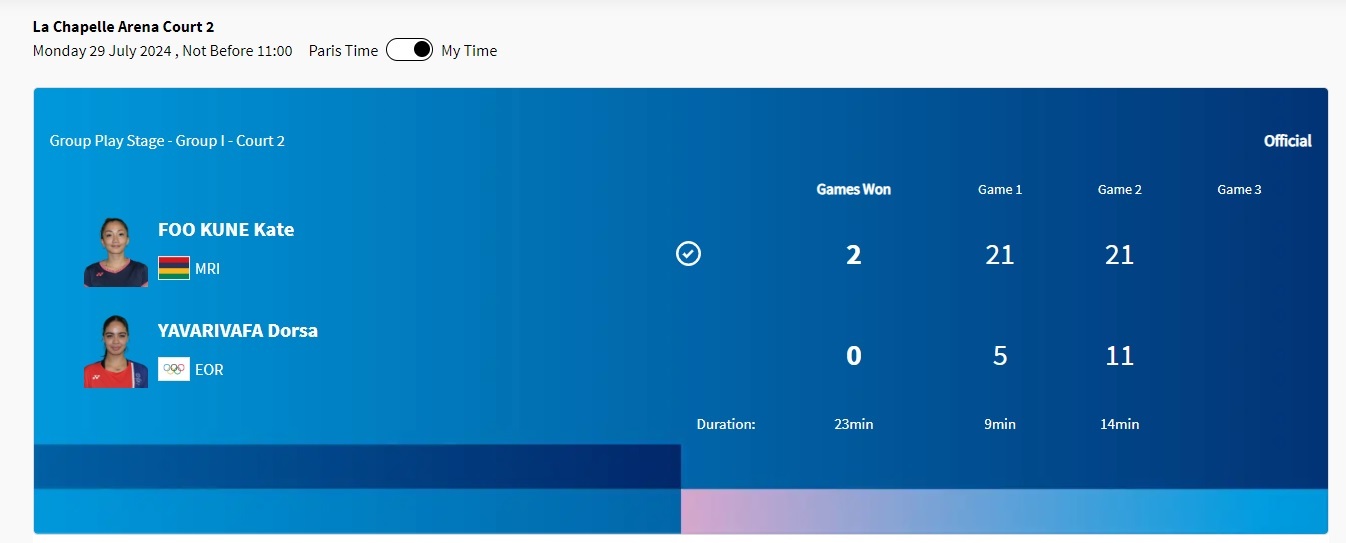Click the Paris Time label
1346x543 pixels.
click(343, 50)
